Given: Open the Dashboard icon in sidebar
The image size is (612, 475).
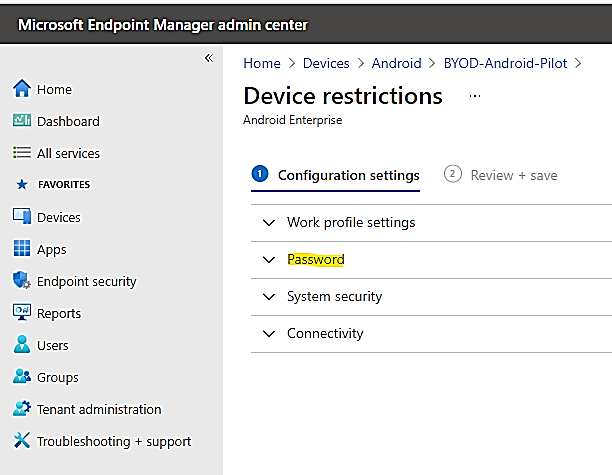Looking at the screenshot, I should (22, 121).
